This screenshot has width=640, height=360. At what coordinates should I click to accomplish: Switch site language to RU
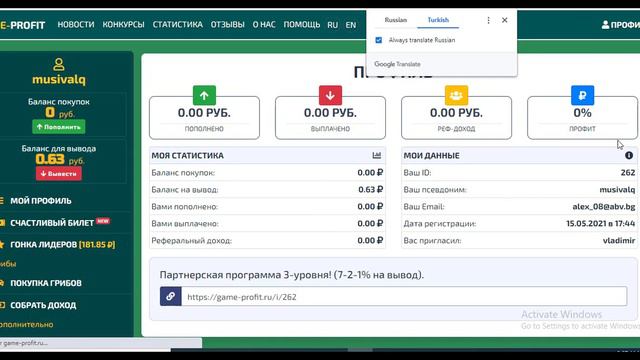[333, 25]
